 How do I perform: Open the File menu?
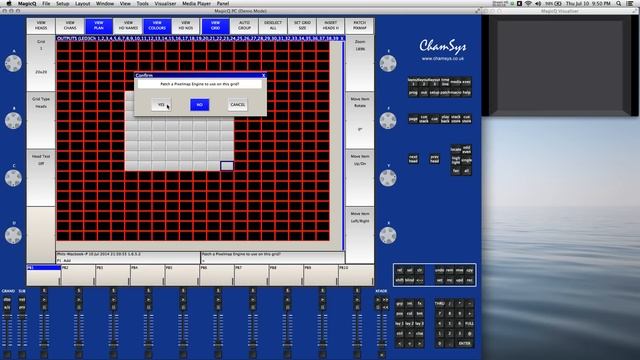pyautogui.click(x=46, y=3)
